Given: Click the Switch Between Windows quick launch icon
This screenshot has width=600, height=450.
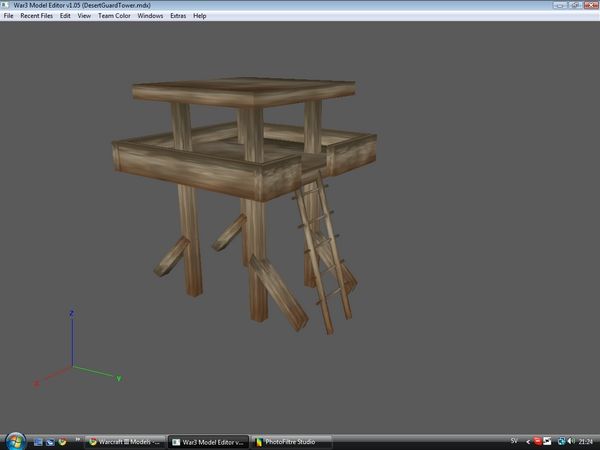Looking at the screenshot, I should [50, 442].
